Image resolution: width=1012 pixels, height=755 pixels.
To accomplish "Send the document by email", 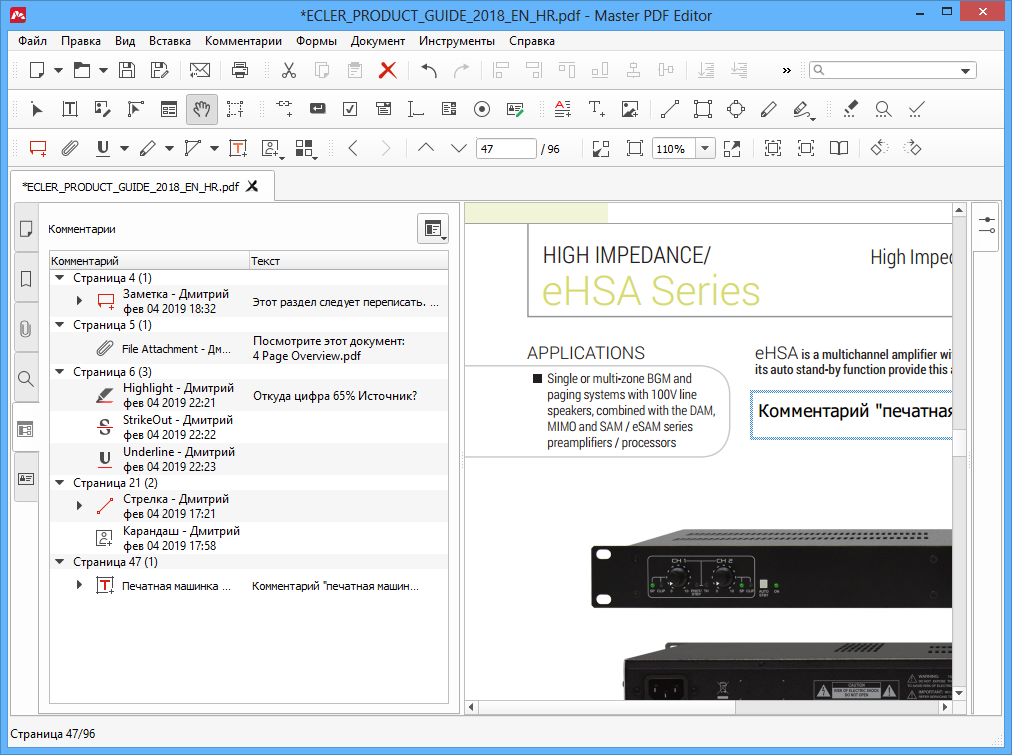I will pyautogui.click(x=200, y=70).
